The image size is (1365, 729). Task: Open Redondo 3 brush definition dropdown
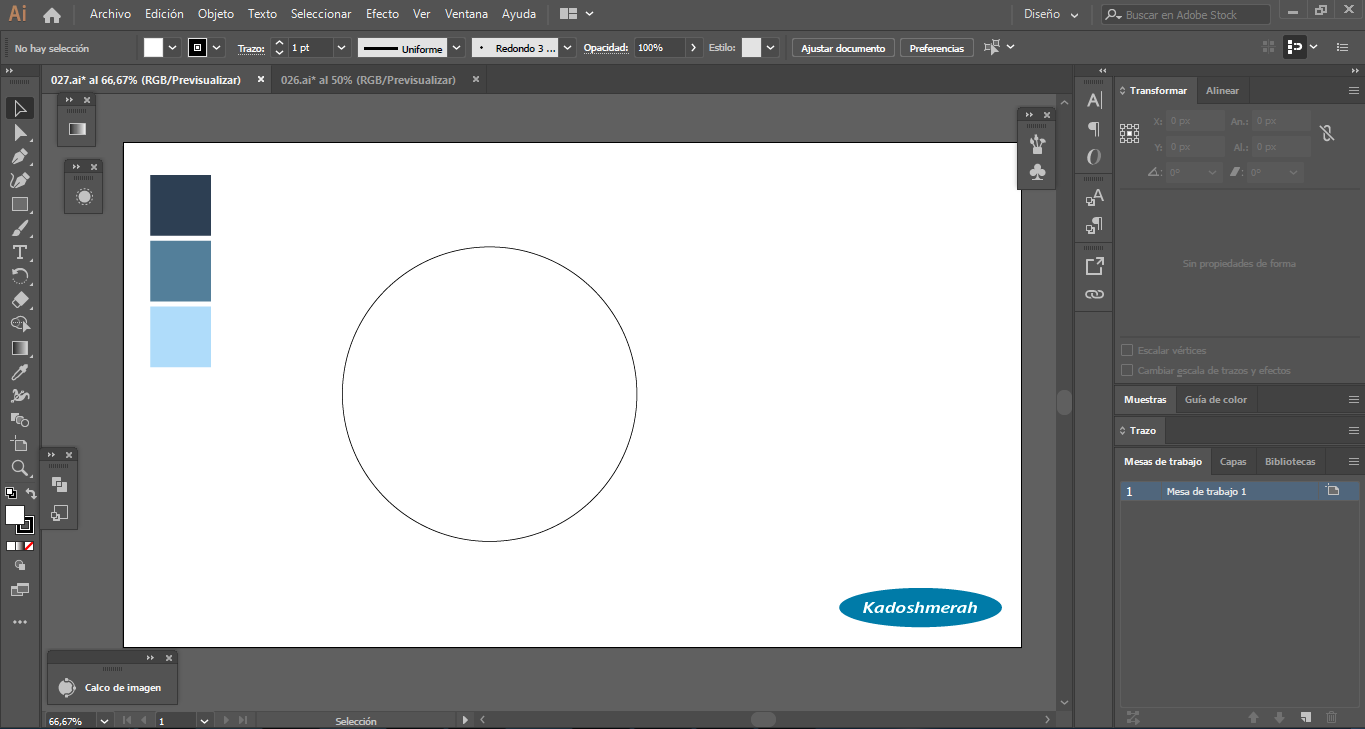[568, 48]
